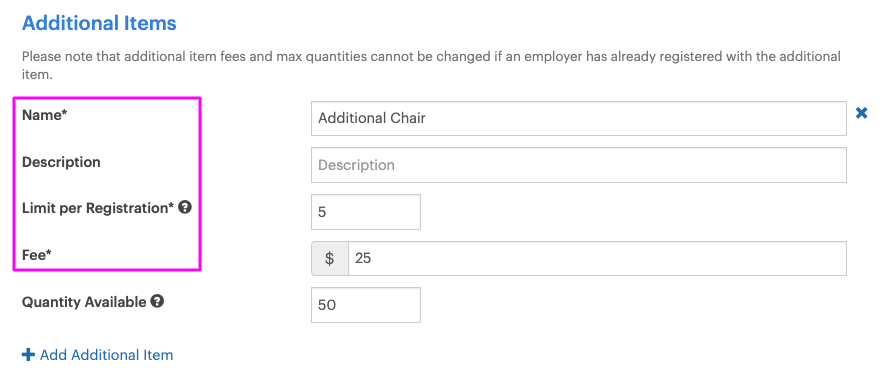Remove the Additional Chair item with the X icon
This screenshot has height=391, width=882.
pyautogui.click(x=861, y=113)
